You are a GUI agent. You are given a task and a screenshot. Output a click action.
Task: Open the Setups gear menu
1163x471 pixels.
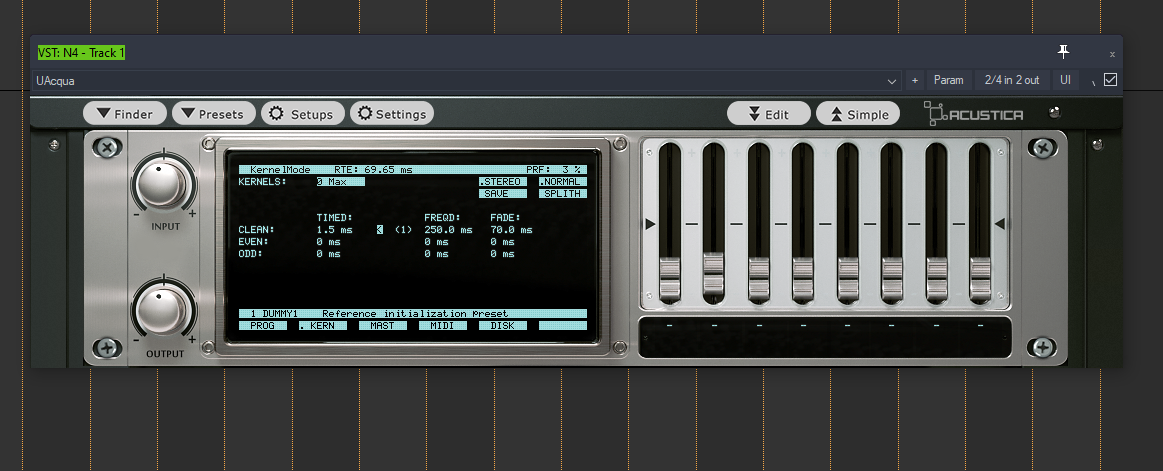[303, 113]
